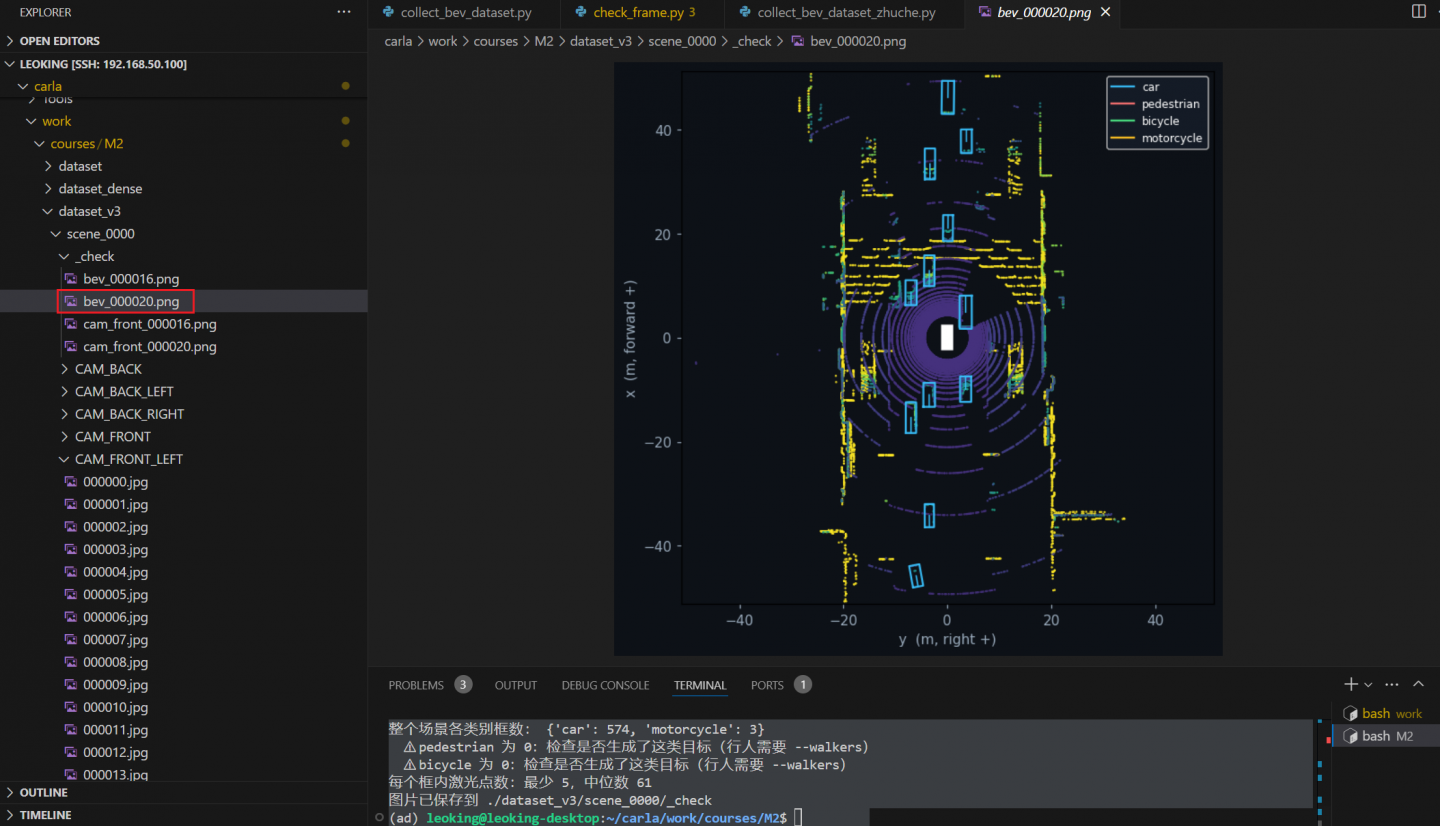Image resolution: width=1440 pixels, height=826 pixels.
Task: Expand the dataset folder
Action: [184, 166]
